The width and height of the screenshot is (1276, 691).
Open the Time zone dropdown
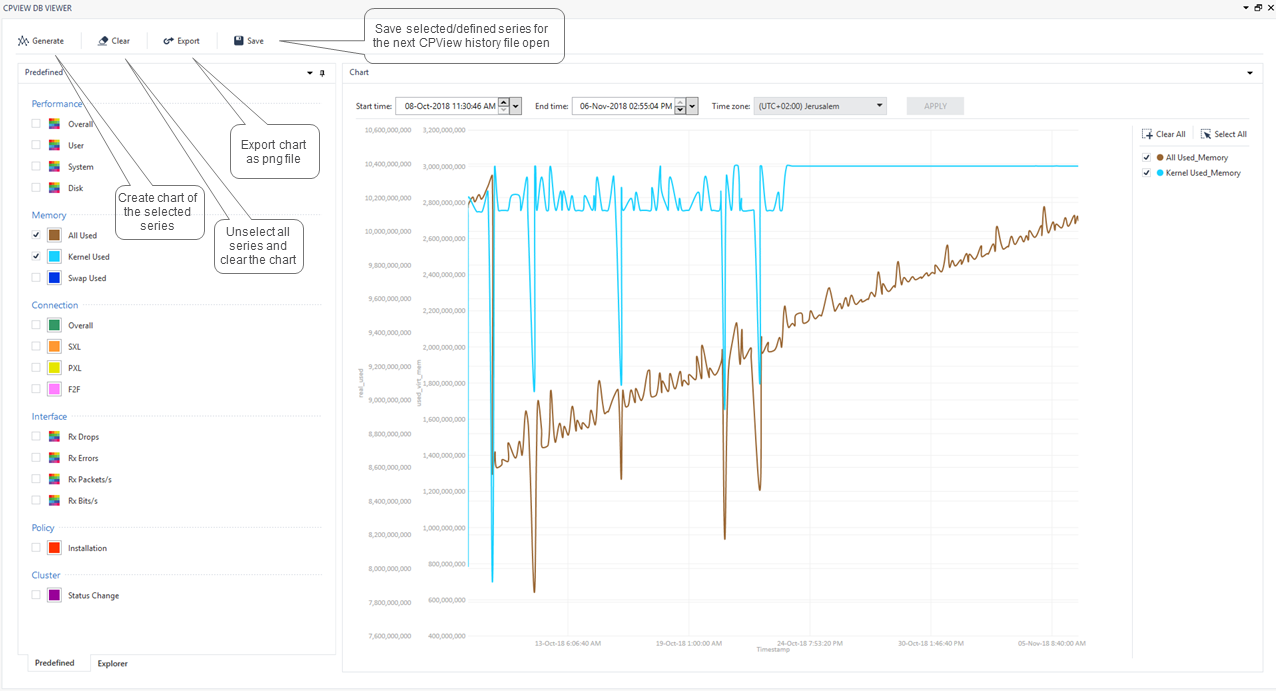pos(878,105)
